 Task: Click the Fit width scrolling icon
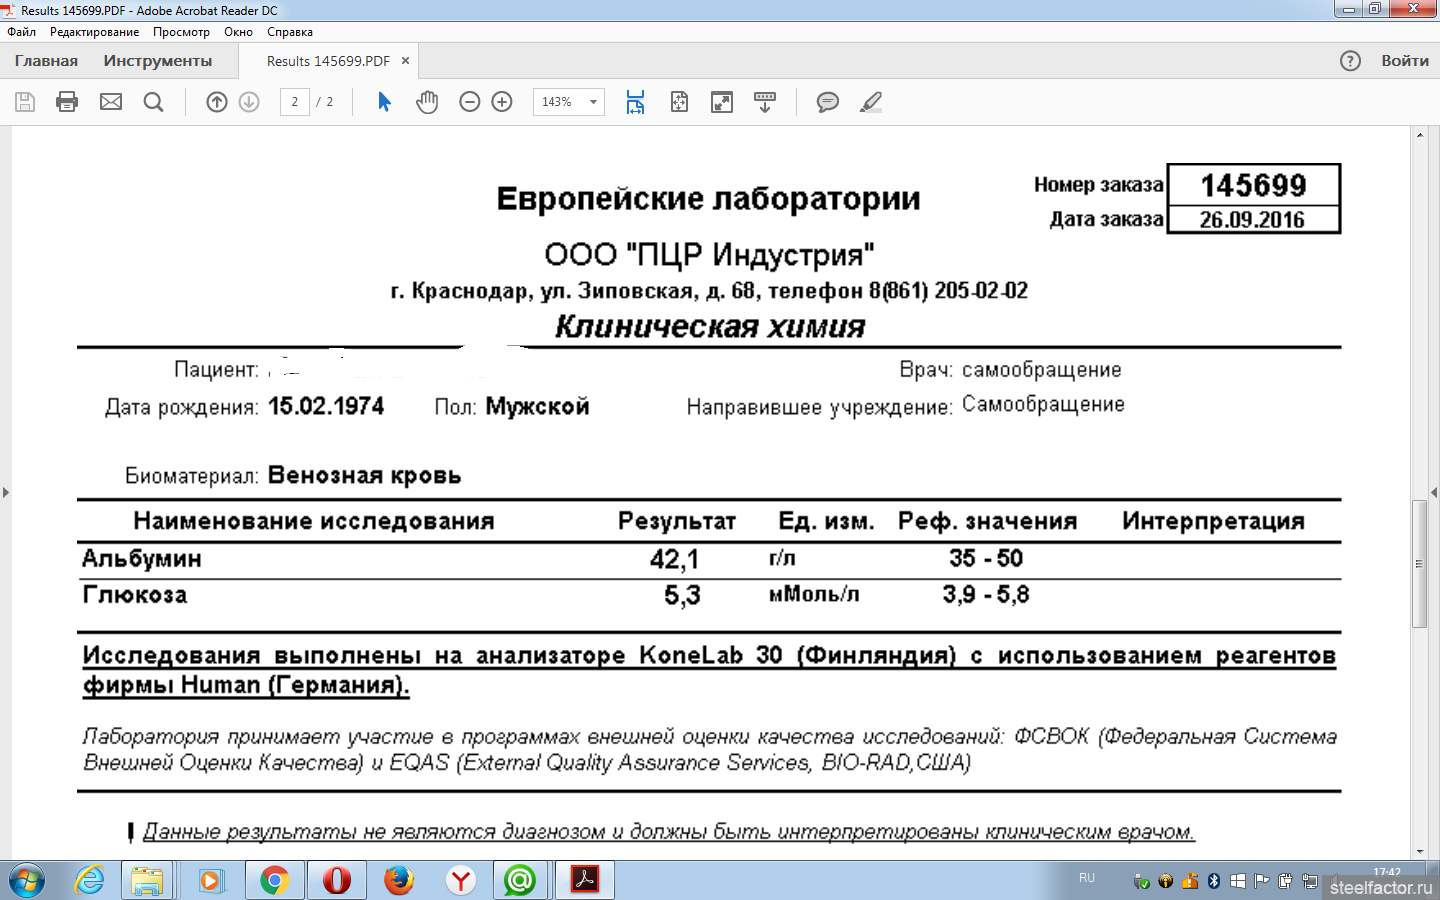point(635,102)
